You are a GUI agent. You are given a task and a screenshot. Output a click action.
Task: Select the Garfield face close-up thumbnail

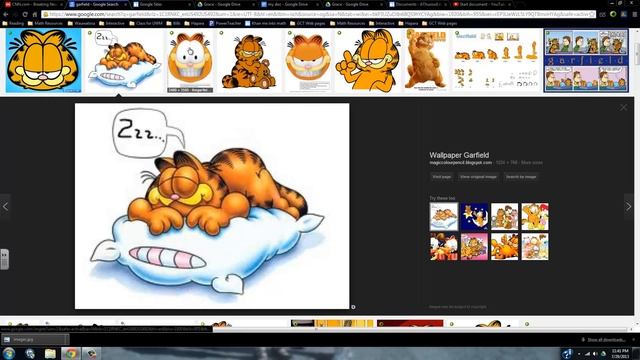point(43,60)
